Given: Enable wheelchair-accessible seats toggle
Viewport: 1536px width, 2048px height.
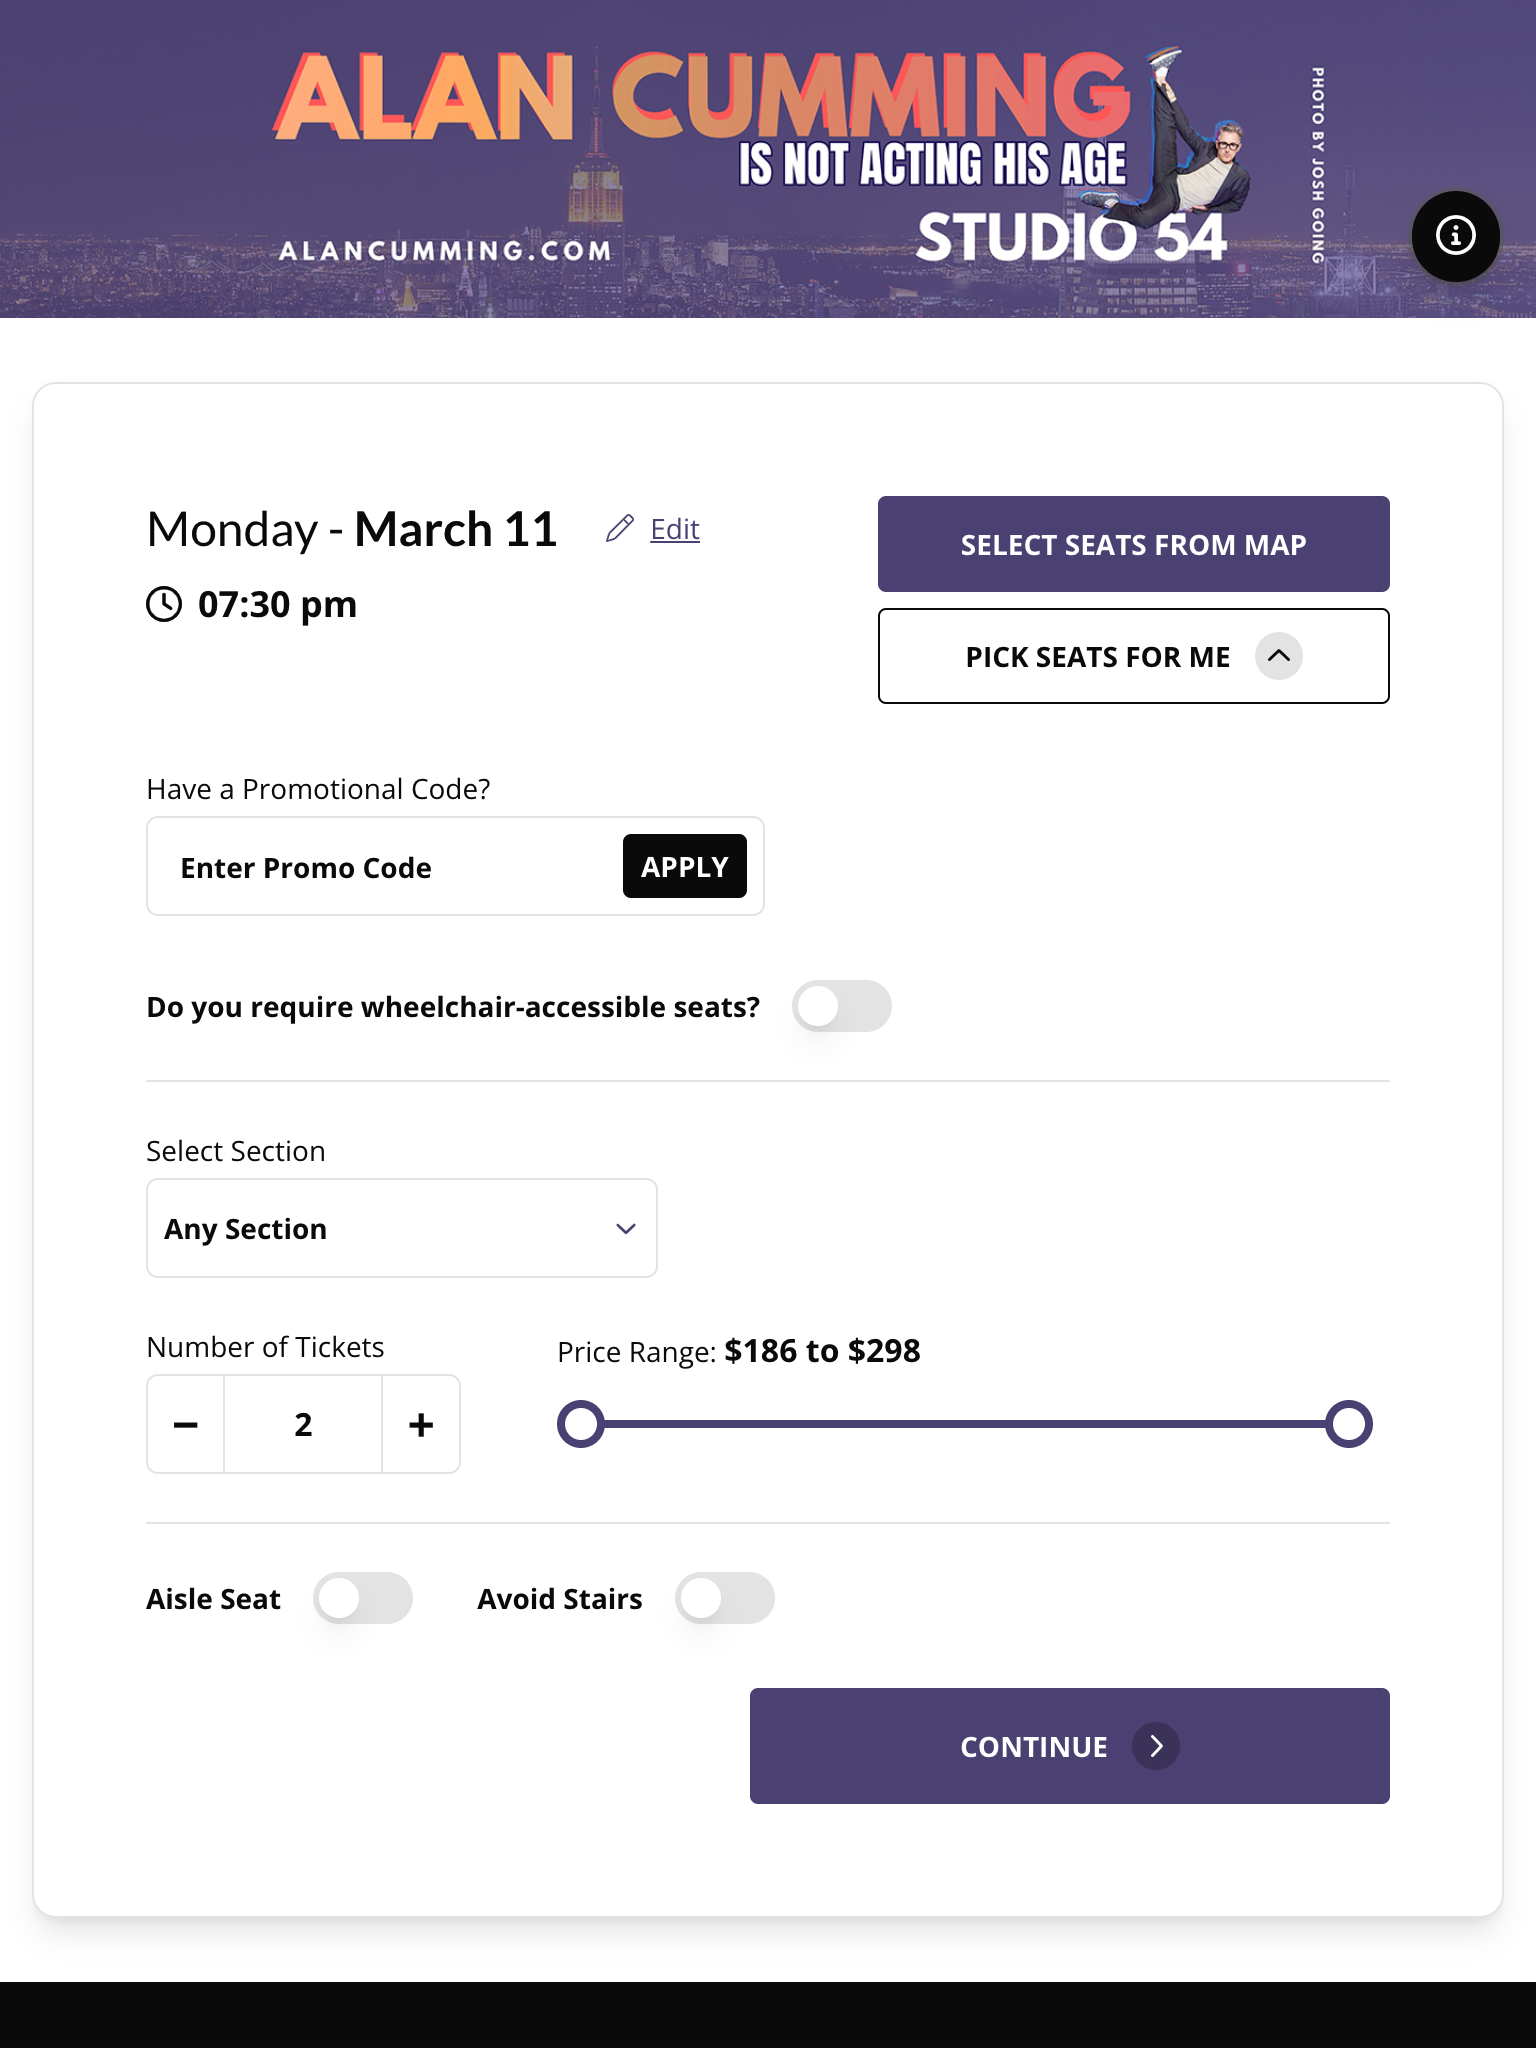Looking at the screenshot, I should click(x=842, y=1006).
